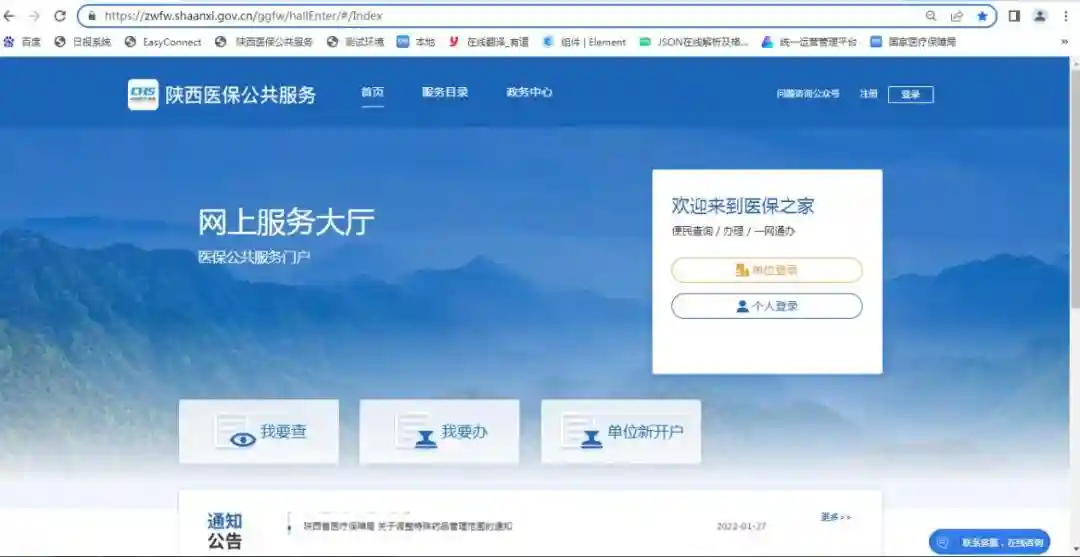The image size is (1080, 557).
Task: Open the browser side panel icon
Action: (x=1014, y=16)
